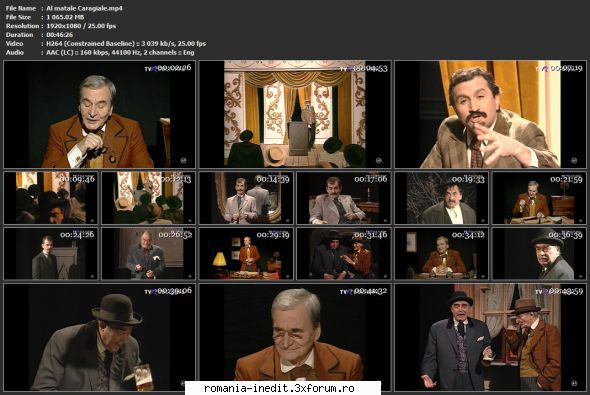Click the file name 'Al matale Caragiale.mp4'
Viewport: 590px width, 395px height.
click(x=84, y=8)
